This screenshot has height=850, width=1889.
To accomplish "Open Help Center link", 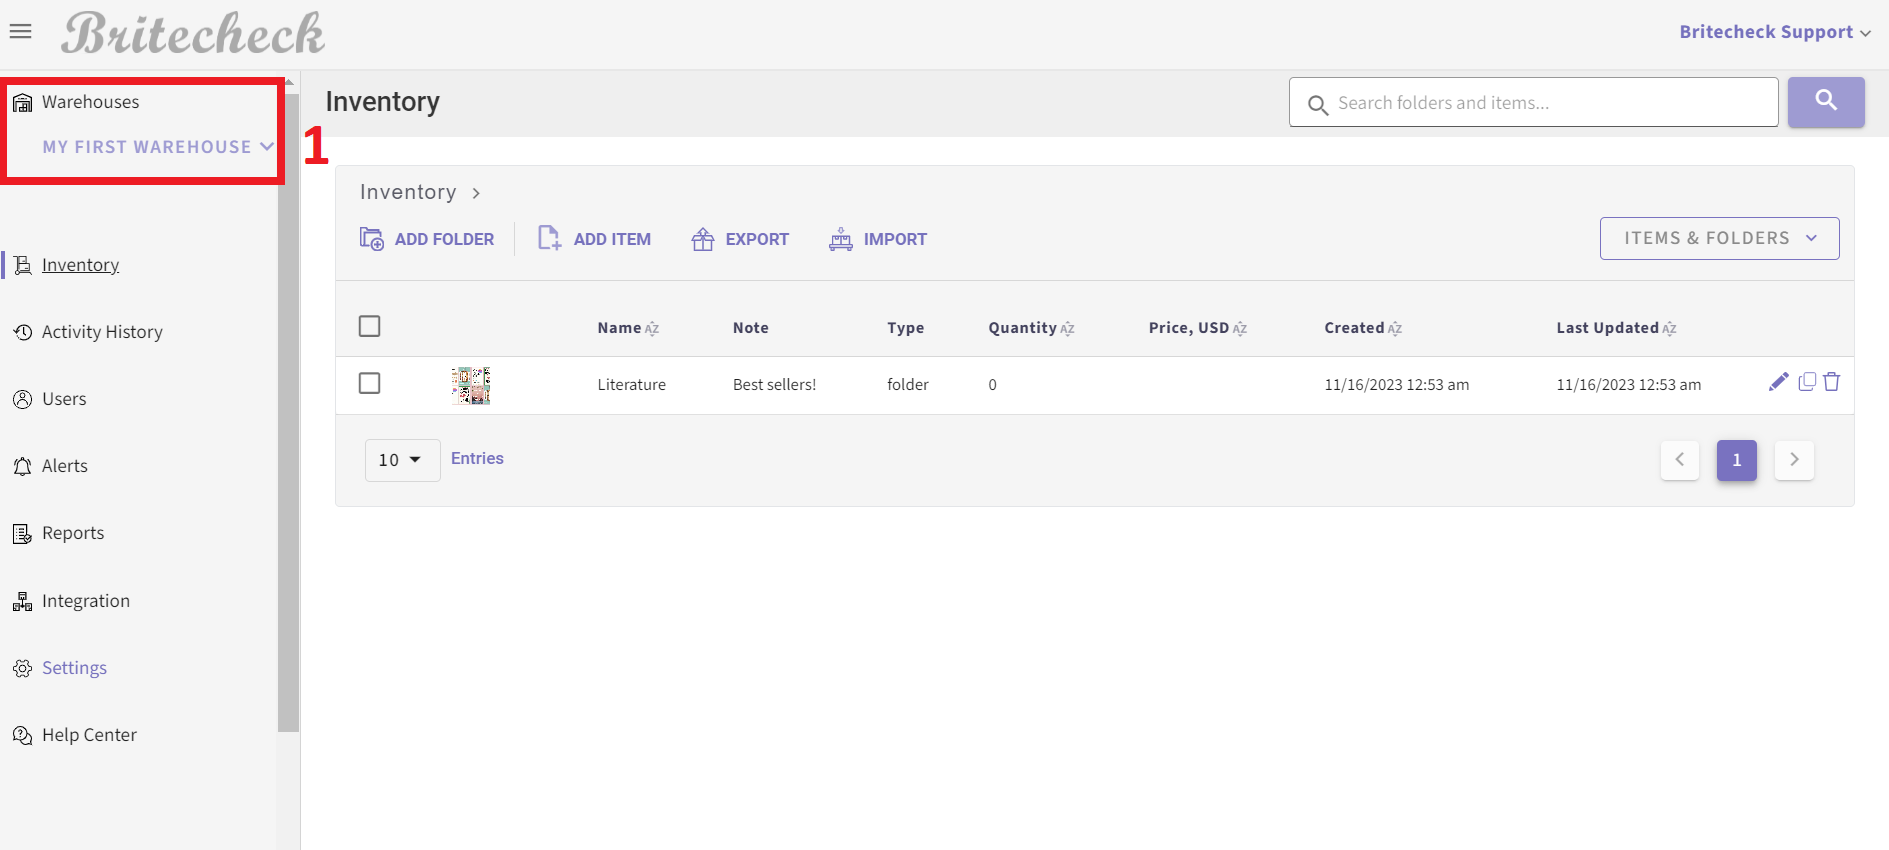I will pos(89,735).
